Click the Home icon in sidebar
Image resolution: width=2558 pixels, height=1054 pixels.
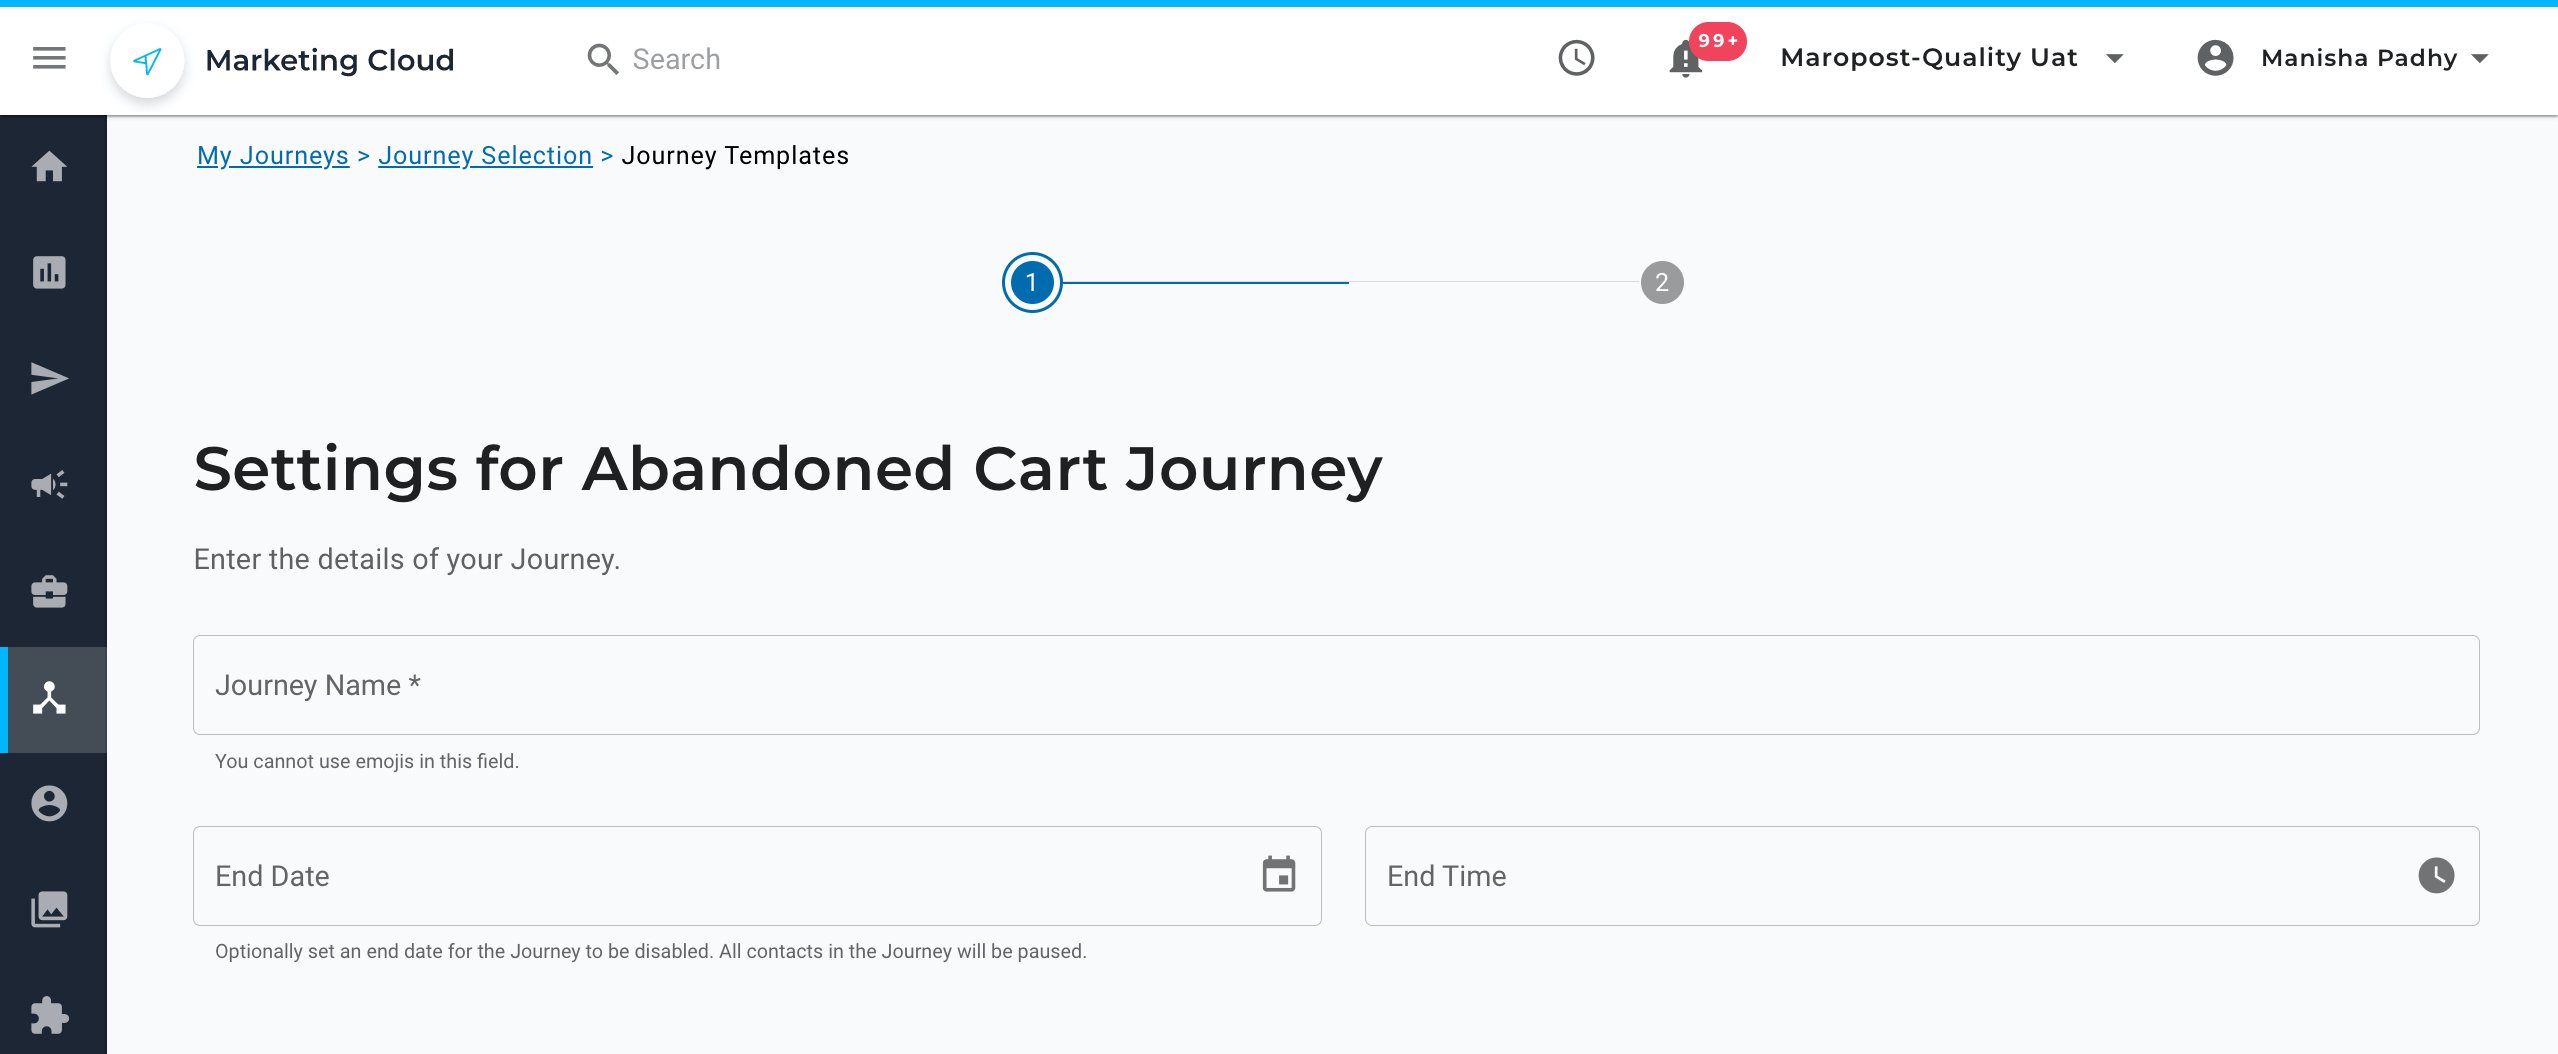[49, 166]
